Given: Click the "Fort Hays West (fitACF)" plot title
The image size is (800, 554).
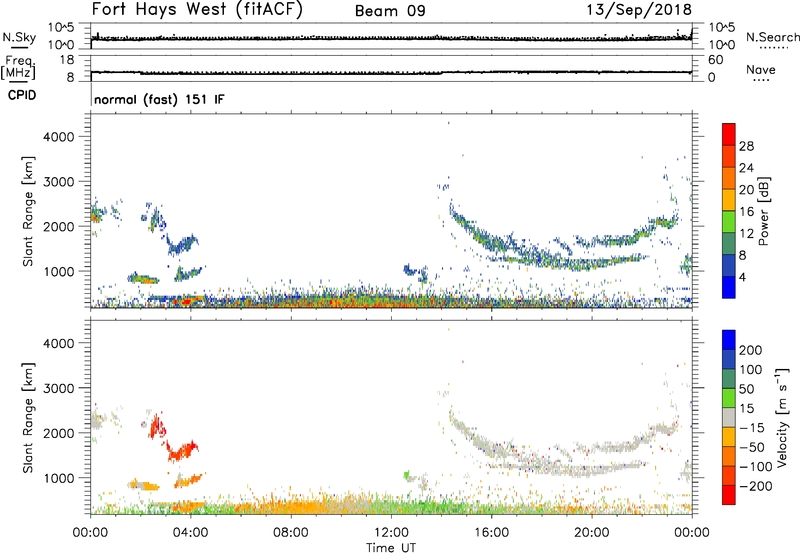Looking at the screenshot, I should [197, 9].
